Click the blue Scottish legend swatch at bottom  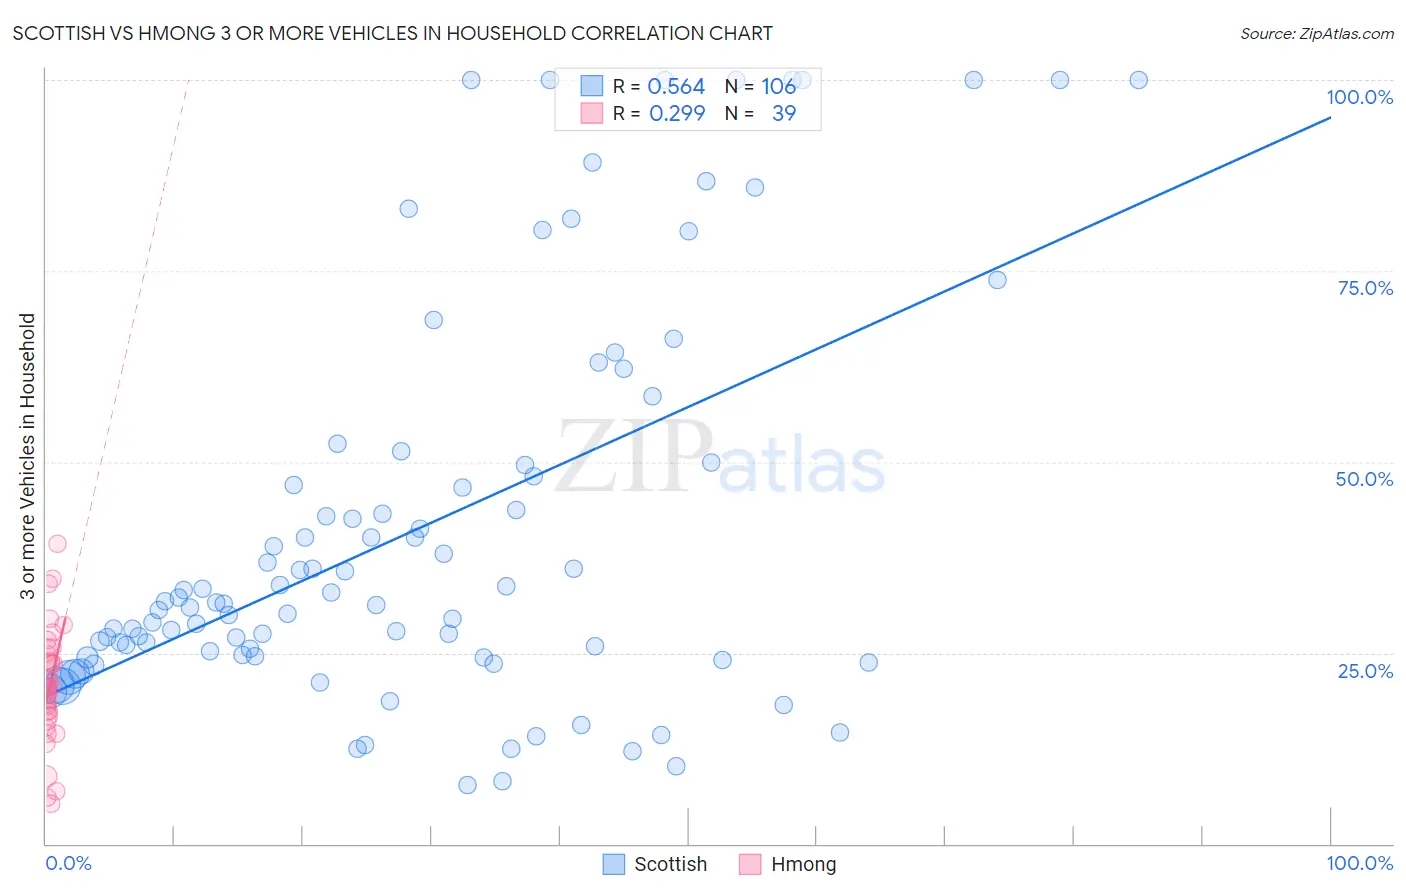614,864
